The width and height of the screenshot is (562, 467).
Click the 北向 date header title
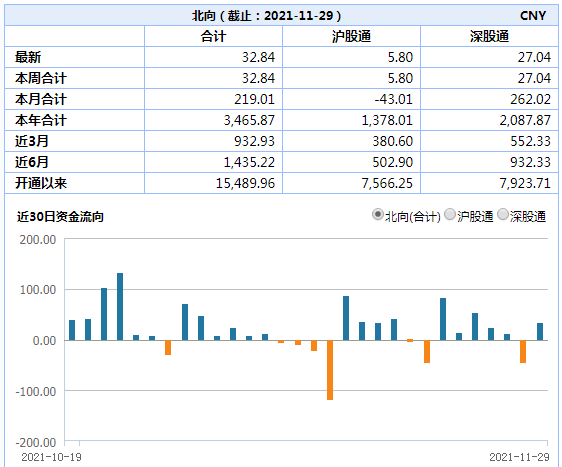click(x=266, y=15)
